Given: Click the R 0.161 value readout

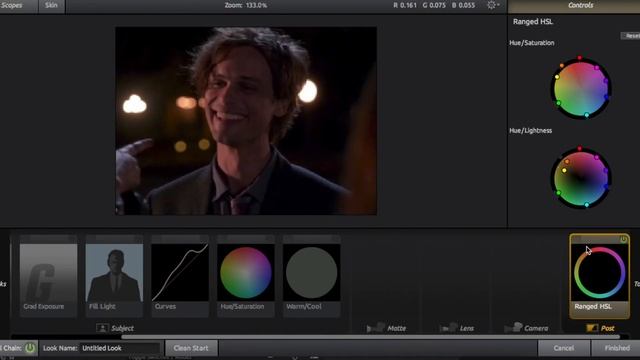Looking at the screenshot, I should (405, 5).
